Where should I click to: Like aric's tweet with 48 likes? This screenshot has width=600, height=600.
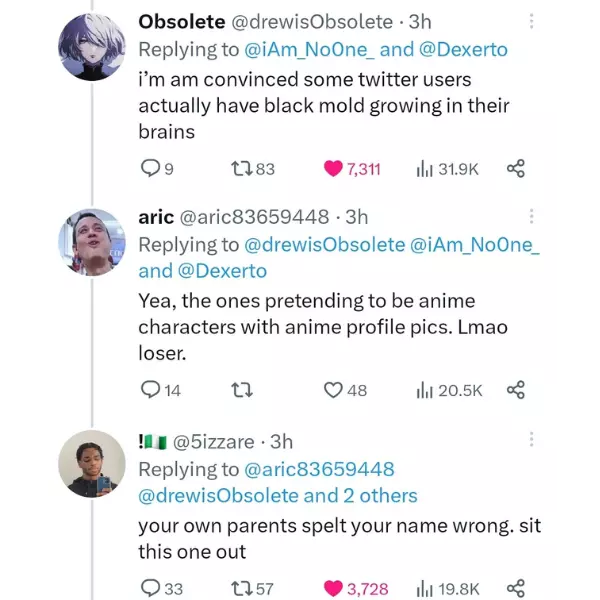tap(334, 389)
